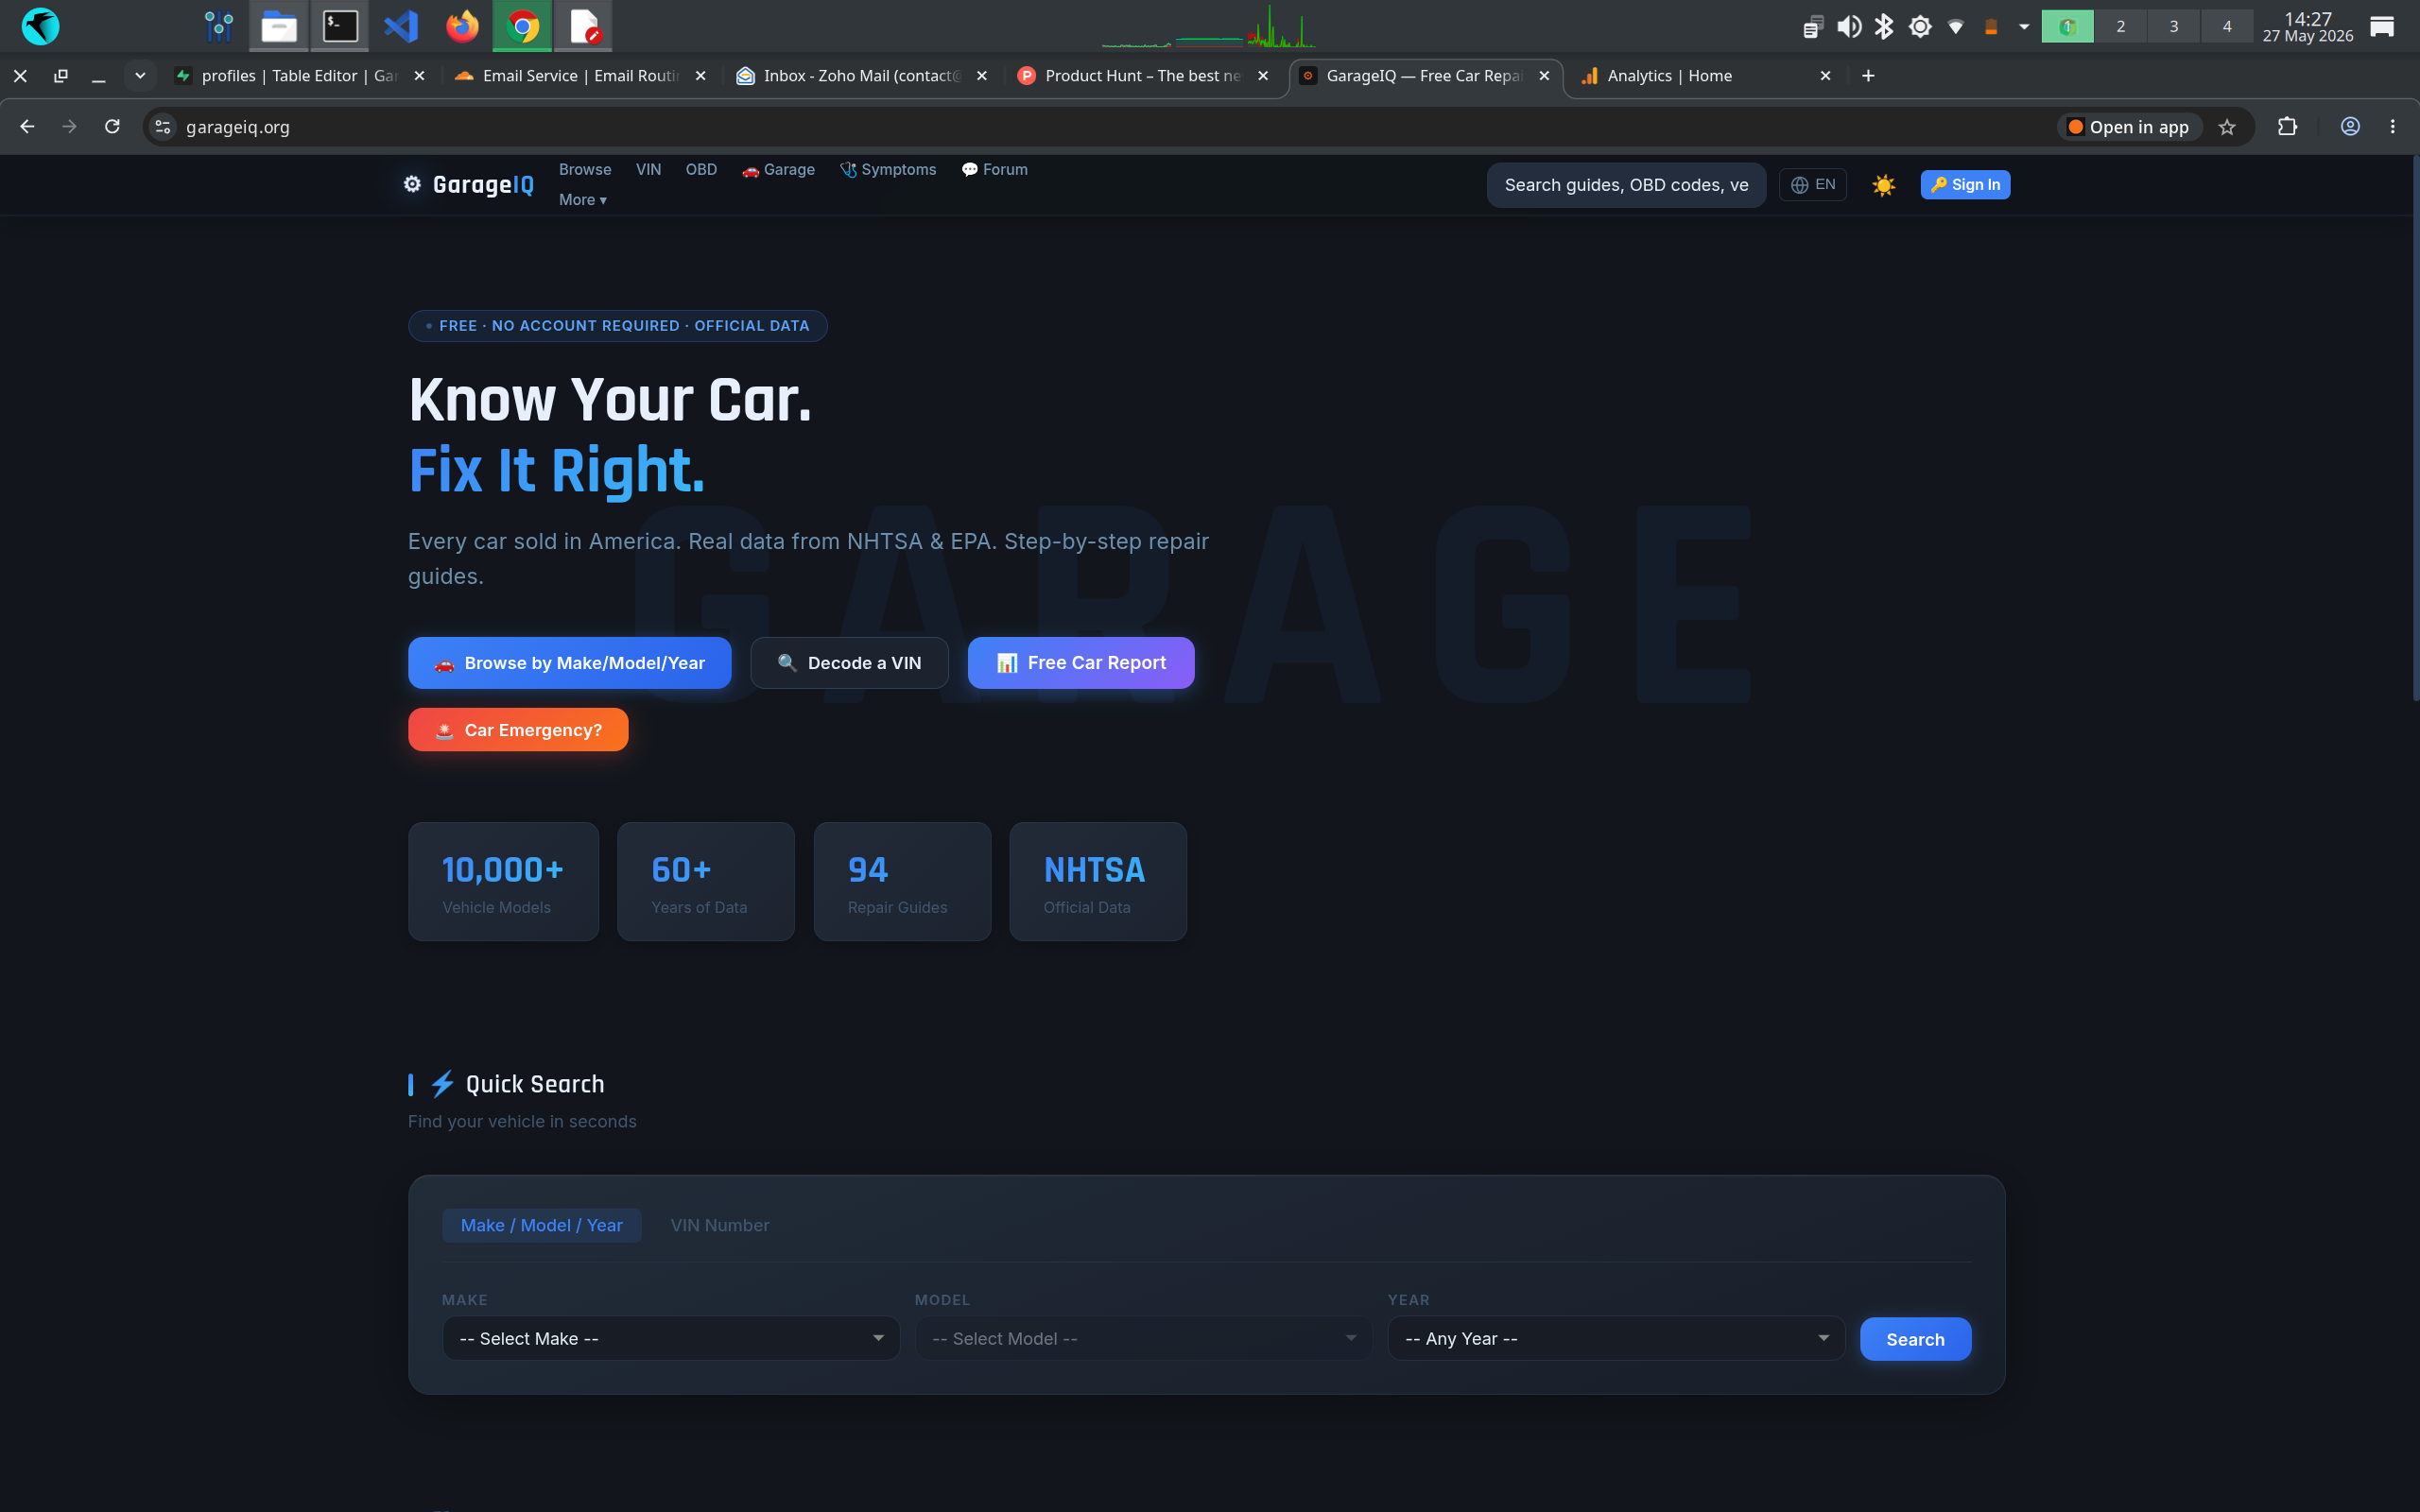Toggle the sun light/dark theme icon
The height and width of the screenshot is (1512, 2420).
[x=1883, y=185]
